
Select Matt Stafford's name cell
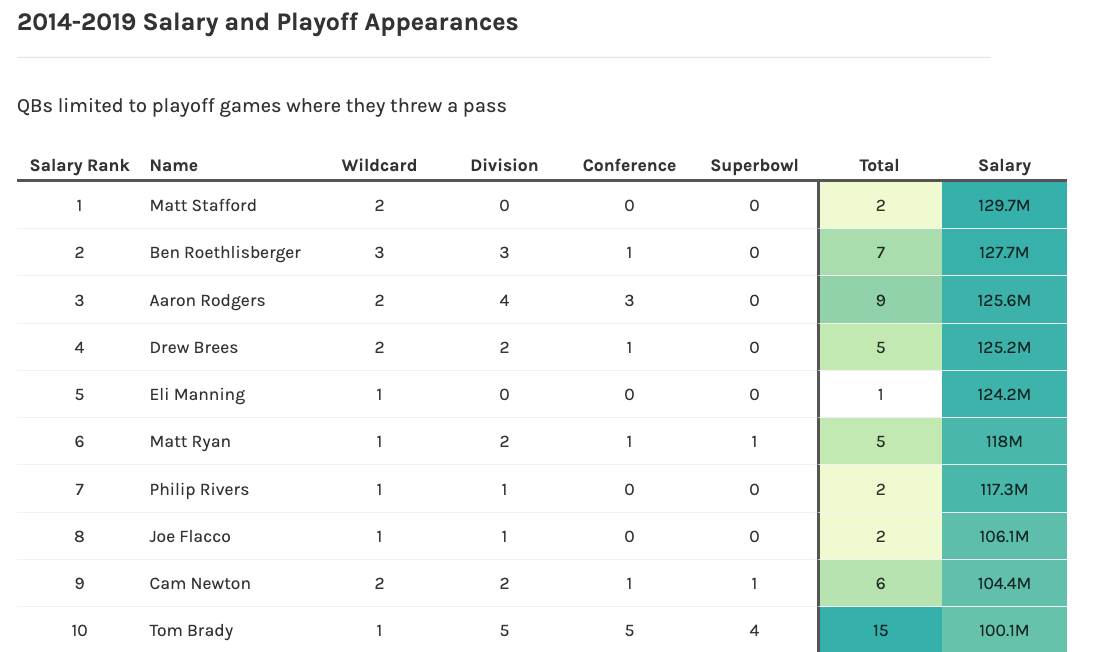(203, 206)
